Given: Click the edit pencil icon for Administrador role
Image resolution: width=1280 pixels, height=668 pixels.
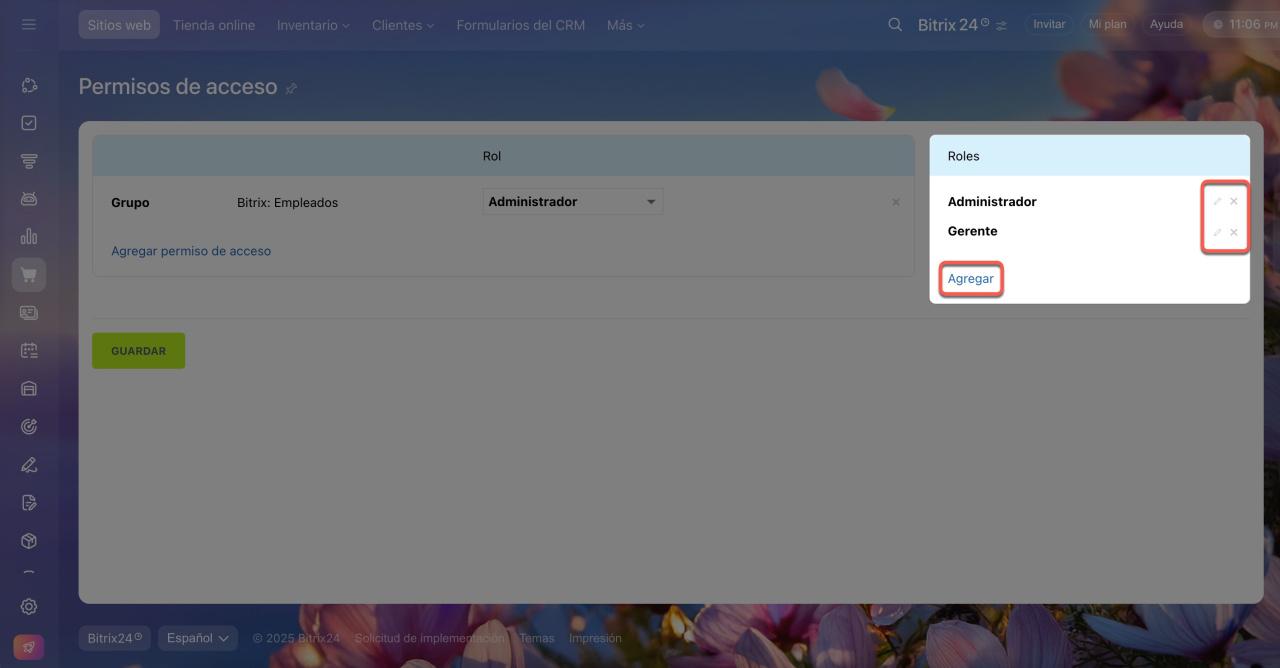Looking at the screenshot, I should point(1217,202).
